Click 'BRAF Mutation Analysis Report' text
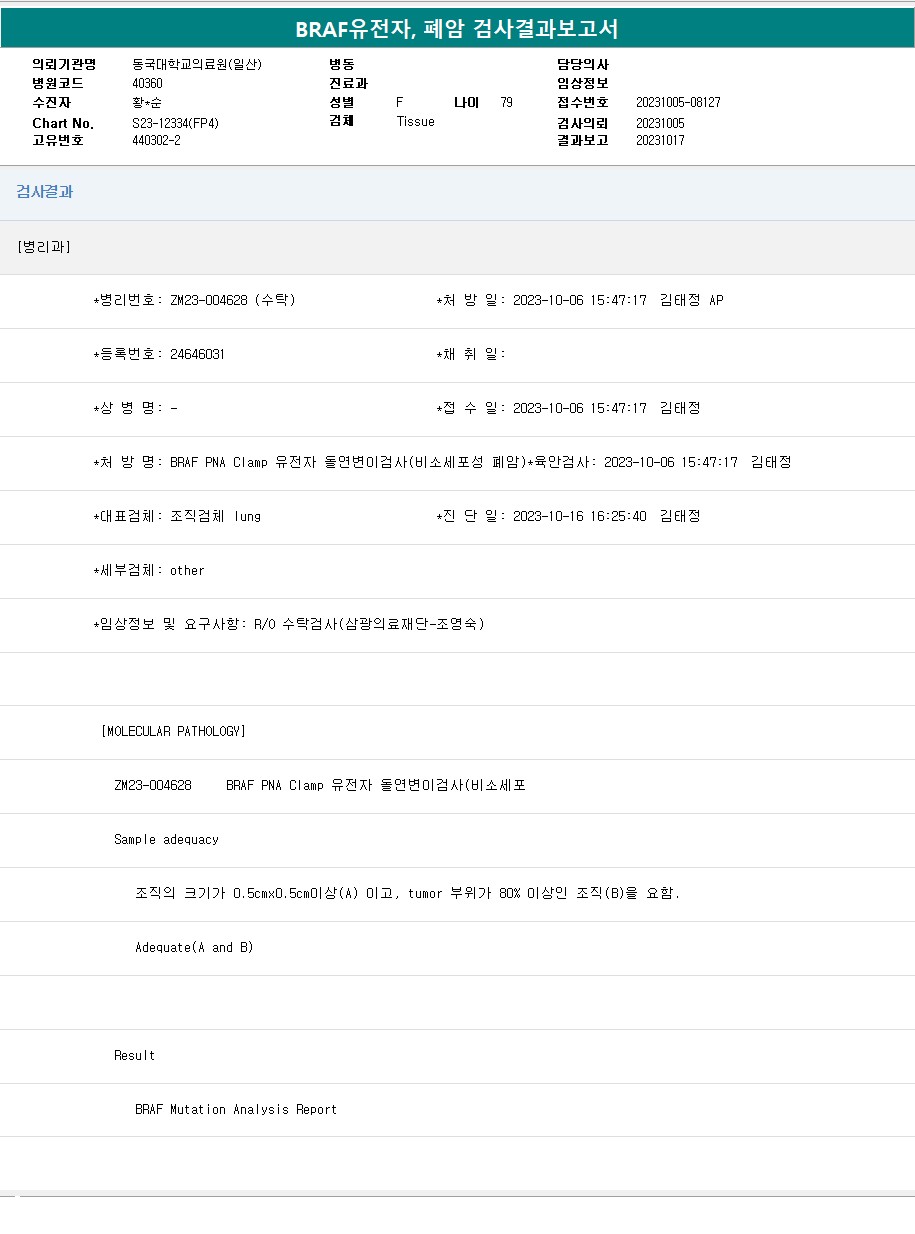 click(236, 1109)
